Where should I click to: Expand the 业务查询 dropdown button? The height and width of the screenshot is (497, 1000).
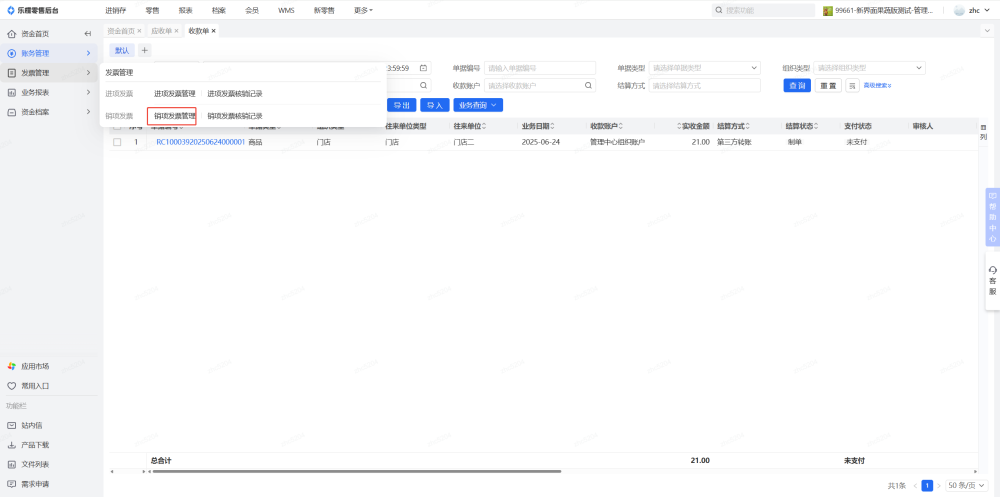click(x=478, y=105)
